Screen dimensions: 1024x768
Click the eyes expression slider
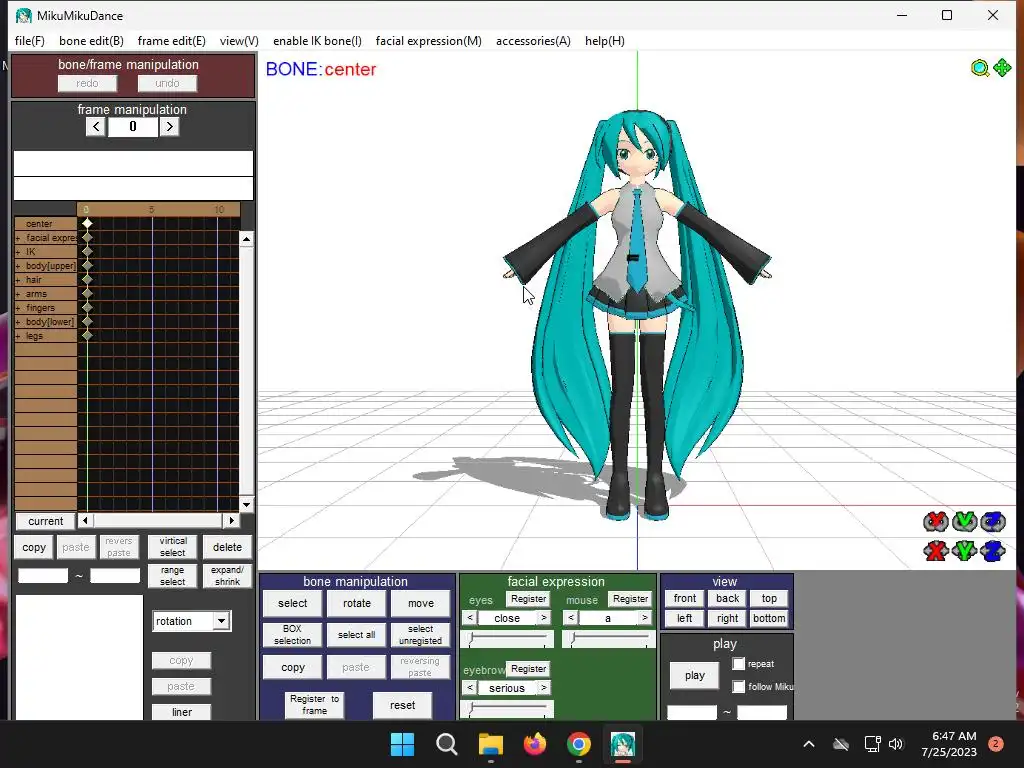(x=507, y=639)
